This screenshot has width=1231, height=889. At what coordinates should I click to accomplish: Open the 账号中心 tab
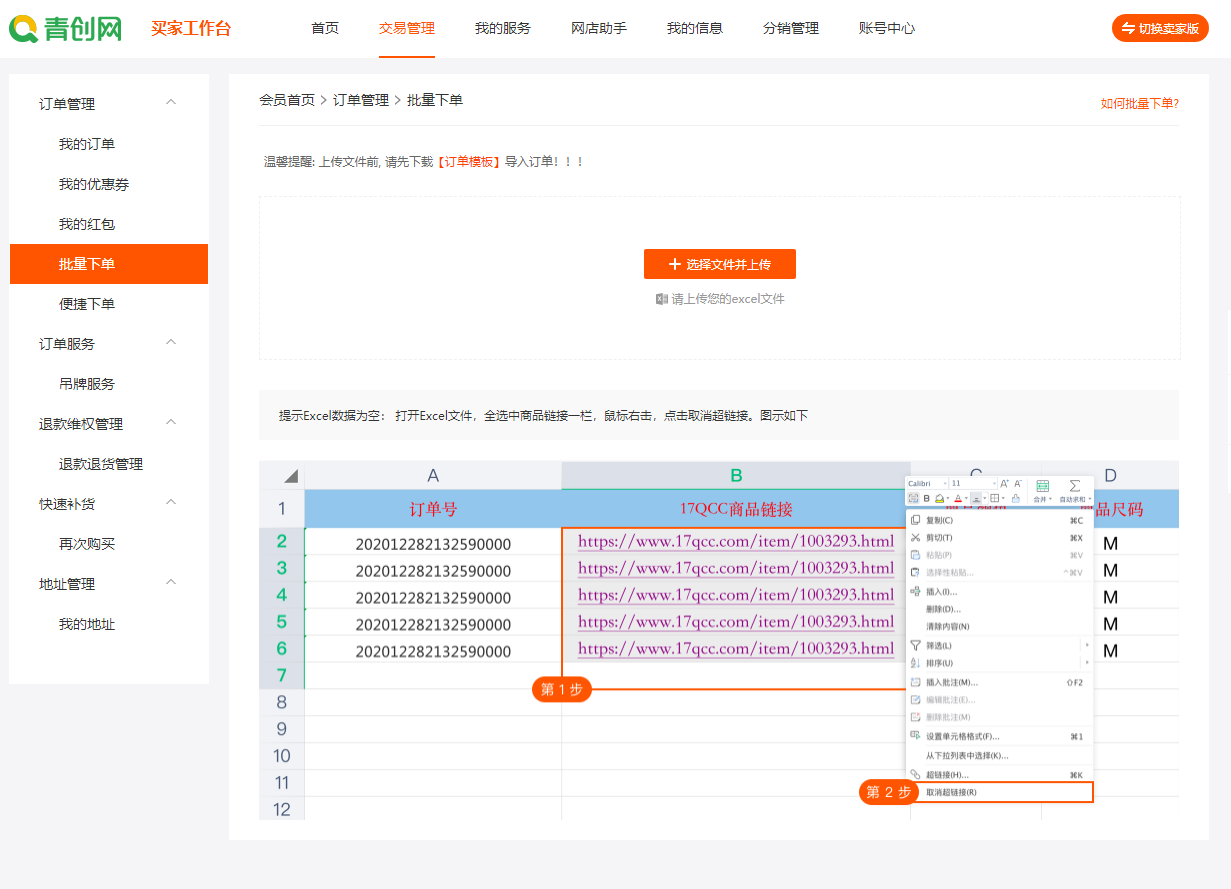(887, 28)
